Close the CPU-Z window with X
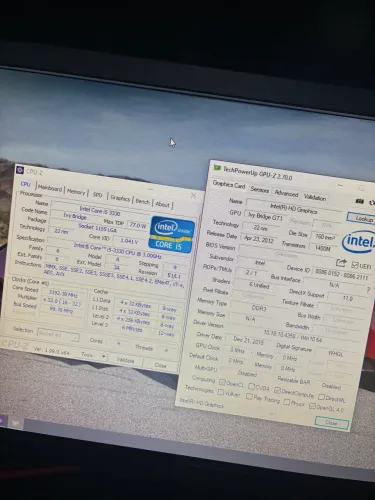Image resolution: width=375 pixels, height=500 pixels. point(193,196)
